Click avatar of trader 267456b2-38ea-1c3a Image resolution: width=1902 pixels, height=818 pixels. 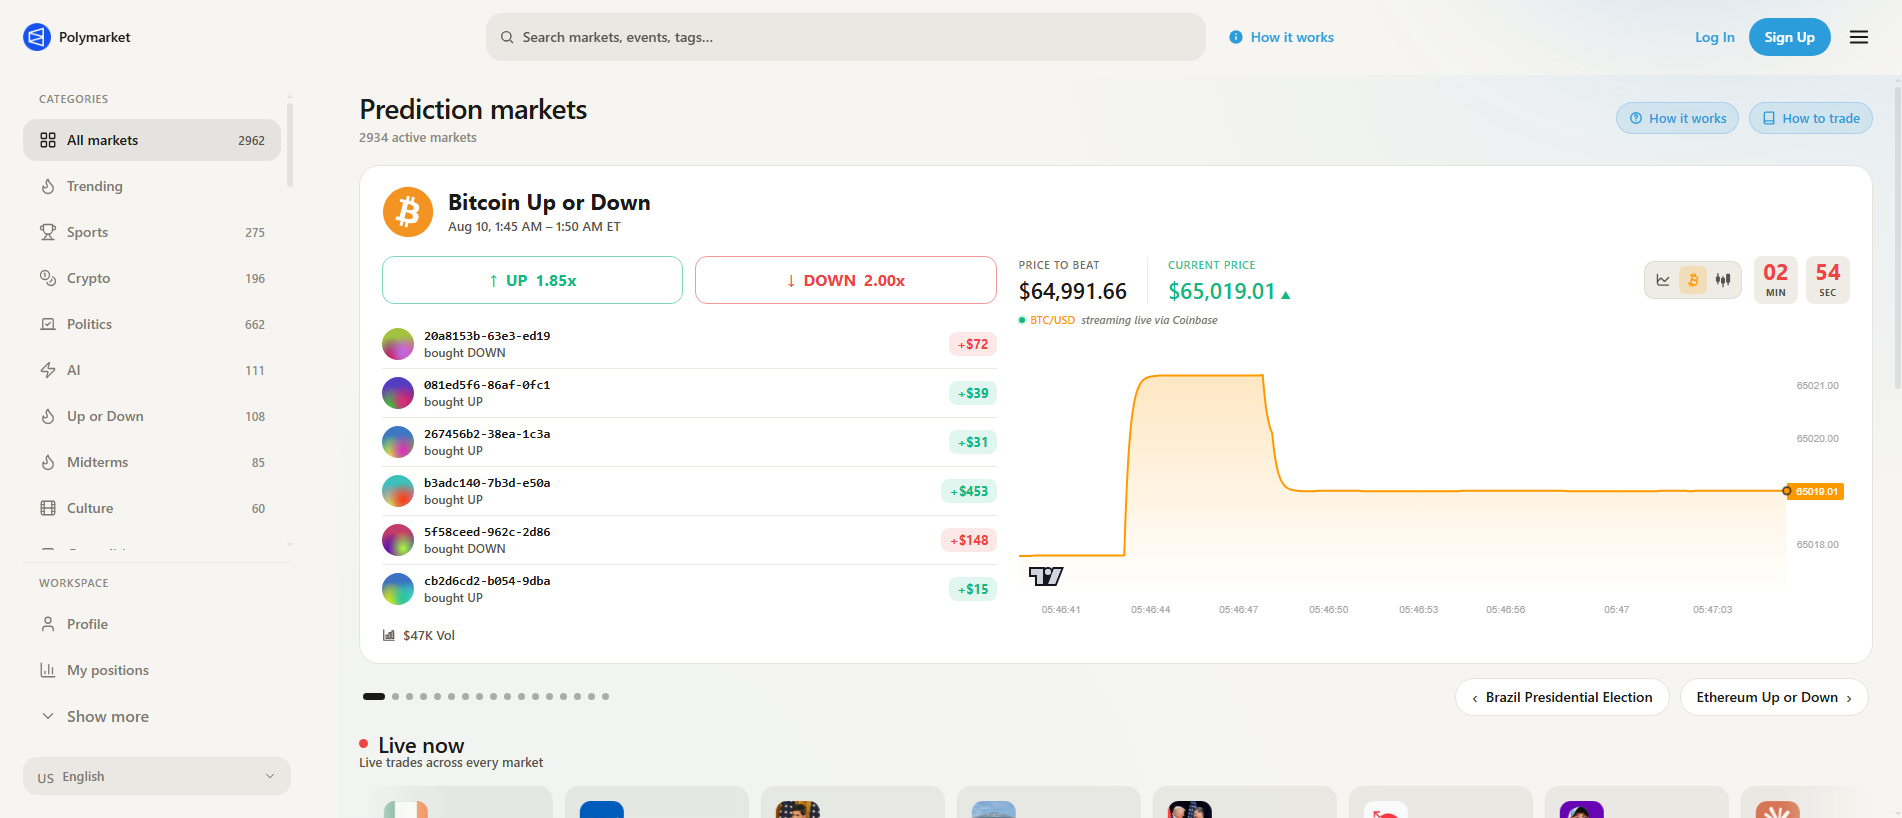398,442
